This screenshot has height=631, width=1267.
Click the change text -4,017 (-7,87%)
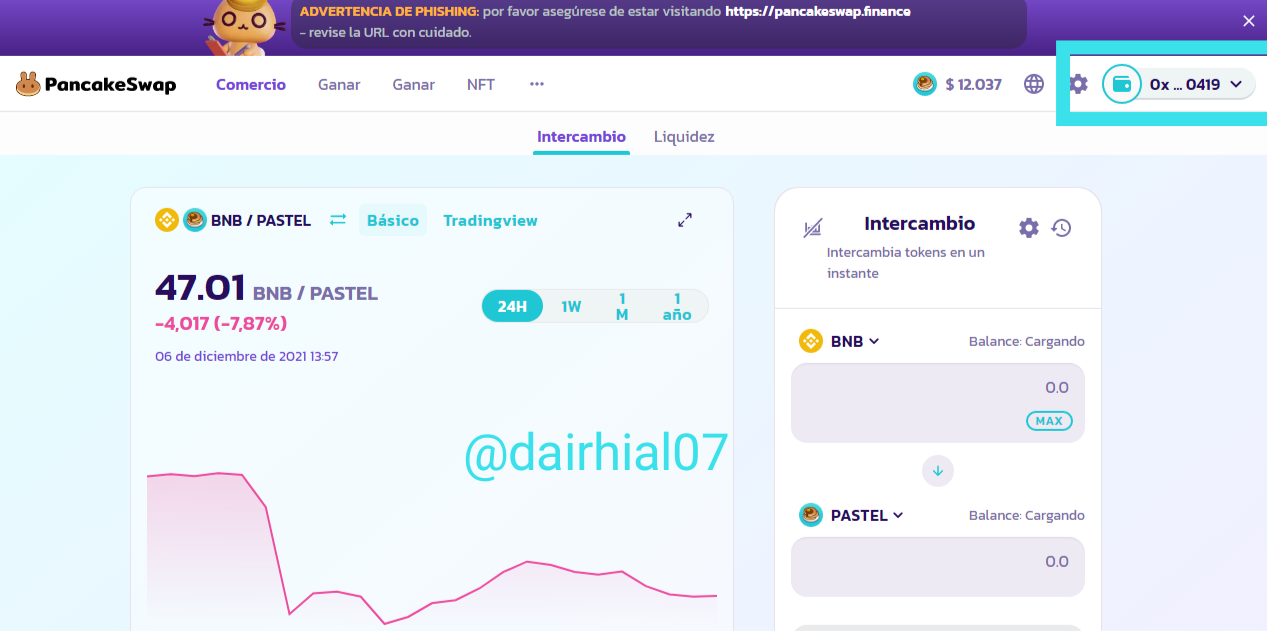(x=221, y=323)
